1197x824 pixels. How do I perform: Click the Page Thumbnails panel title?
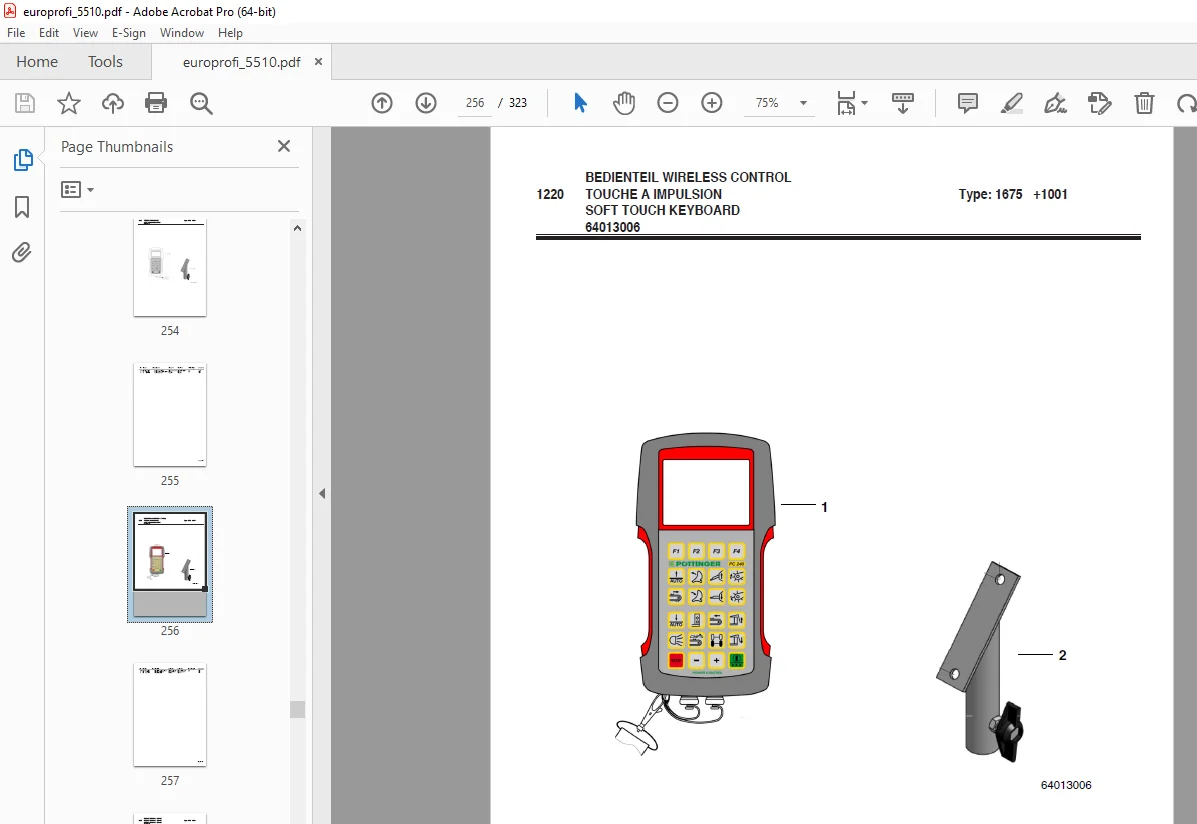point(117,147)
